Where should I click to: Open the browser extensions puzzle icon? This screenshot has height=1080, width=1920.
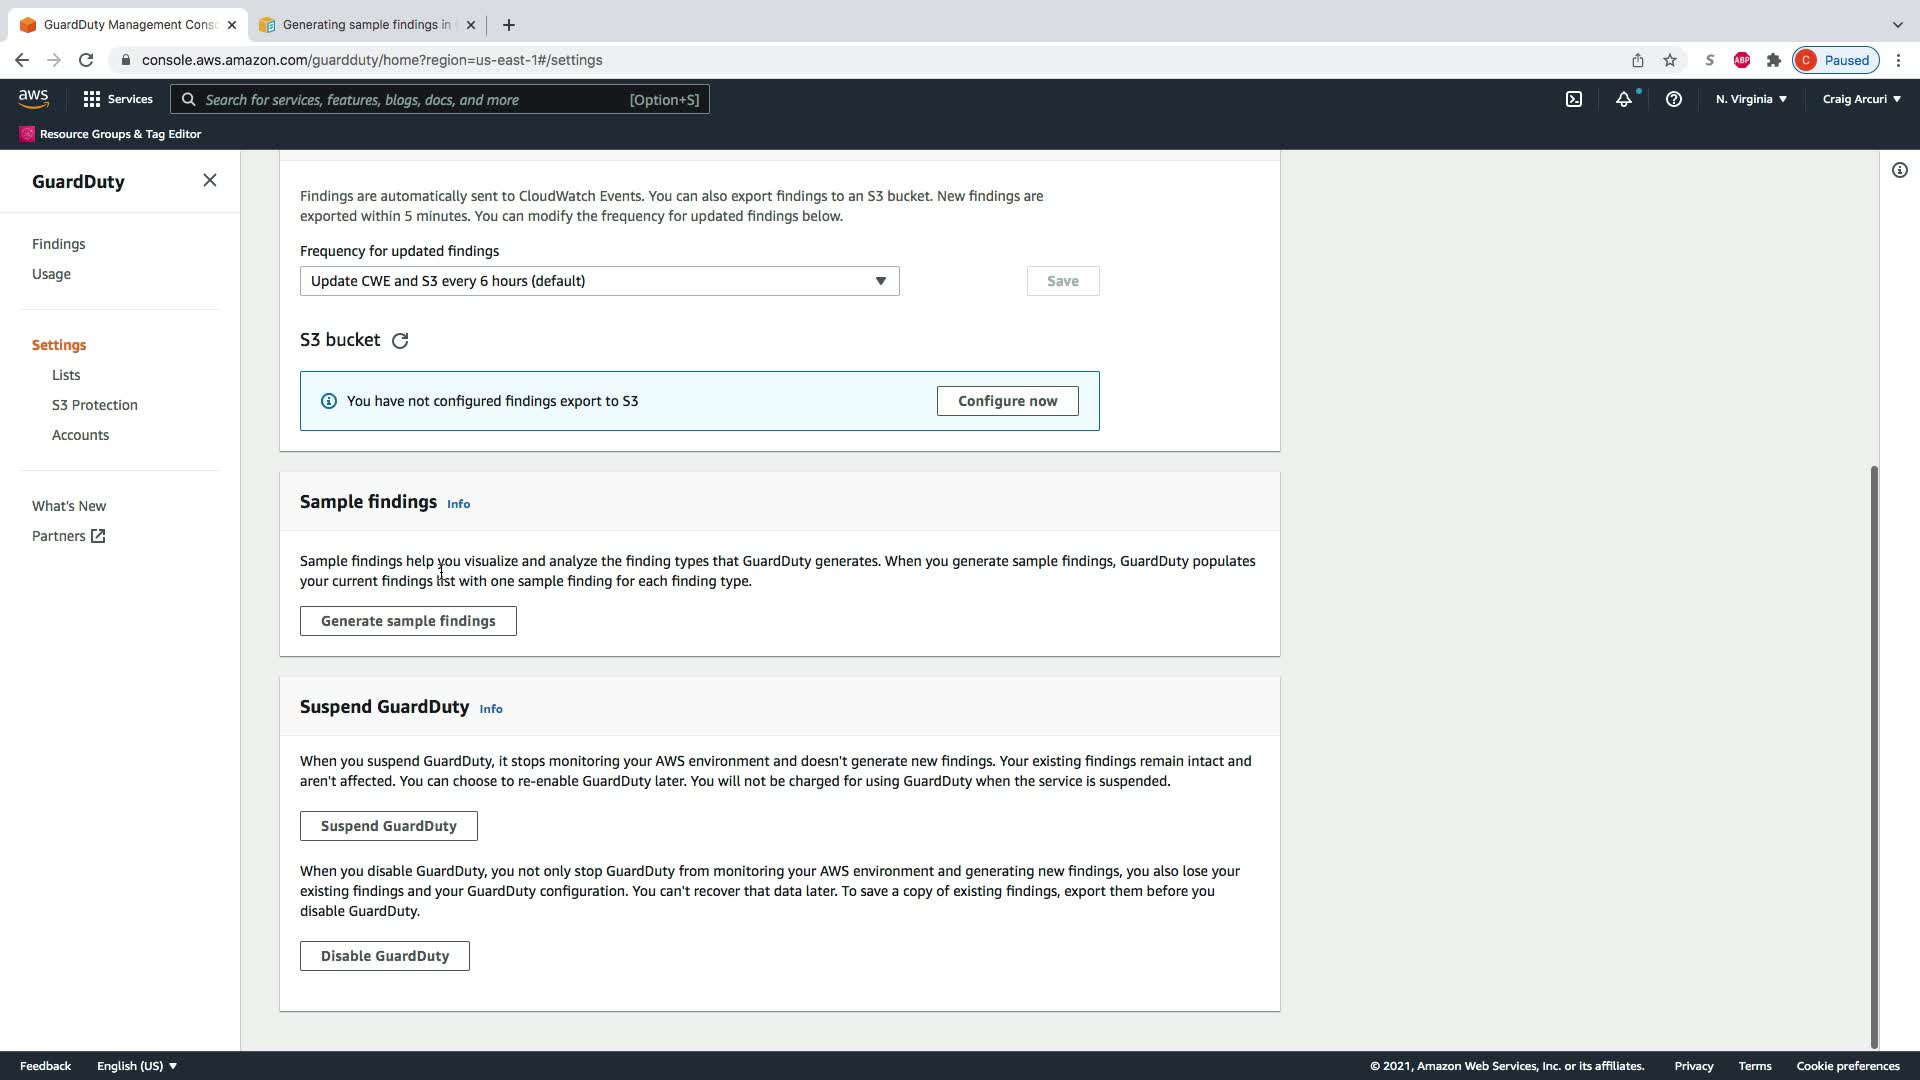[x=1773, y=60]
